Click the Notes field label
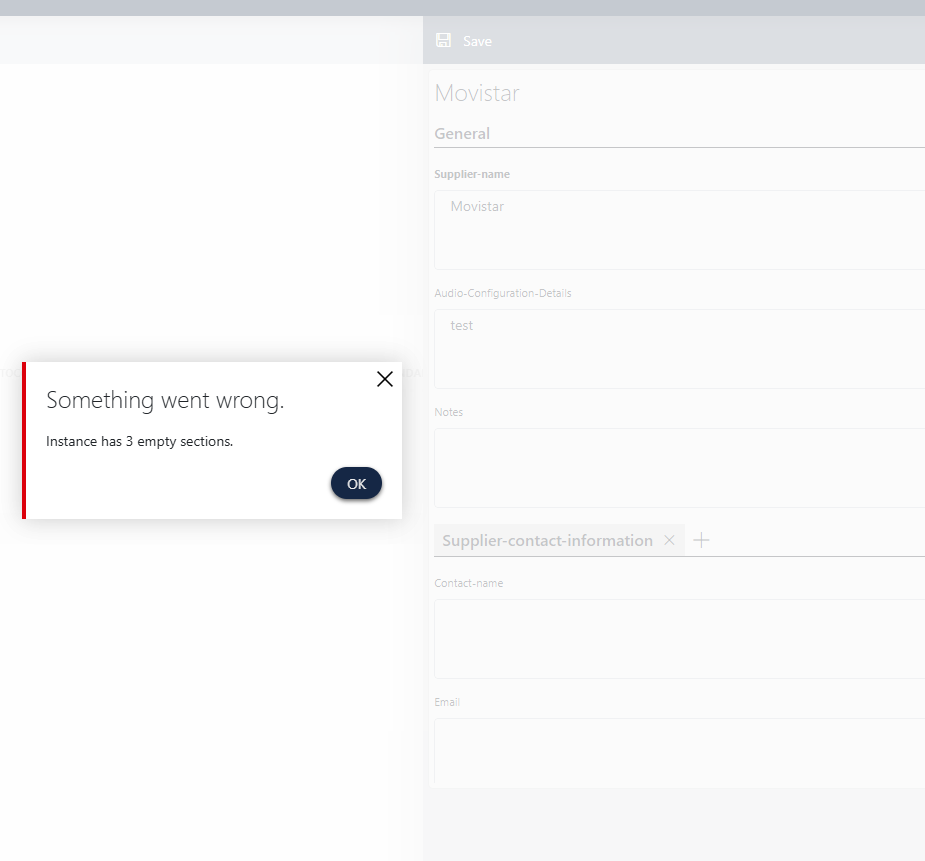Image resolution: width=925 pixels, height=861 pixels. click(449, 412)
